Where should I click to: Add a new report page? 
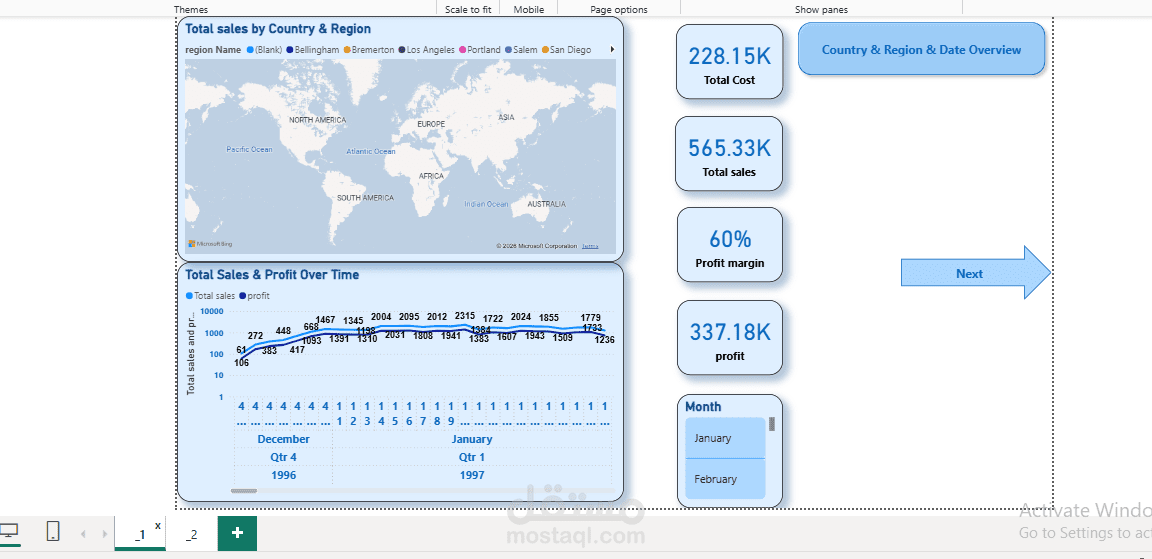237,533
